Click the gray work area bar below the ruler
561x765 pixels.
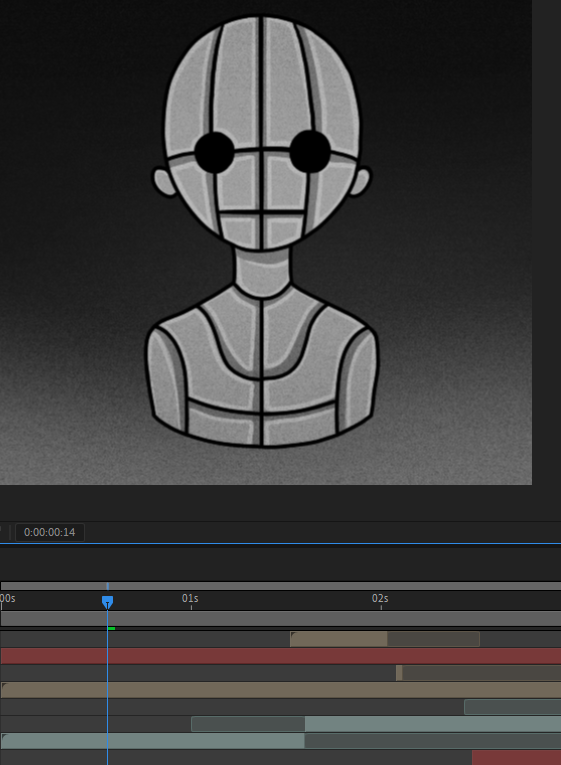click(x=281, y=619)
